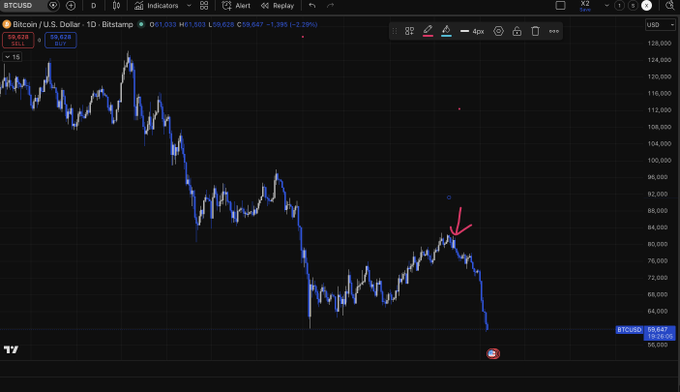The height and width of the screenshot is (392, 680).
Task: Click the blue BUY 59,628 button
Action: point(60,40)
